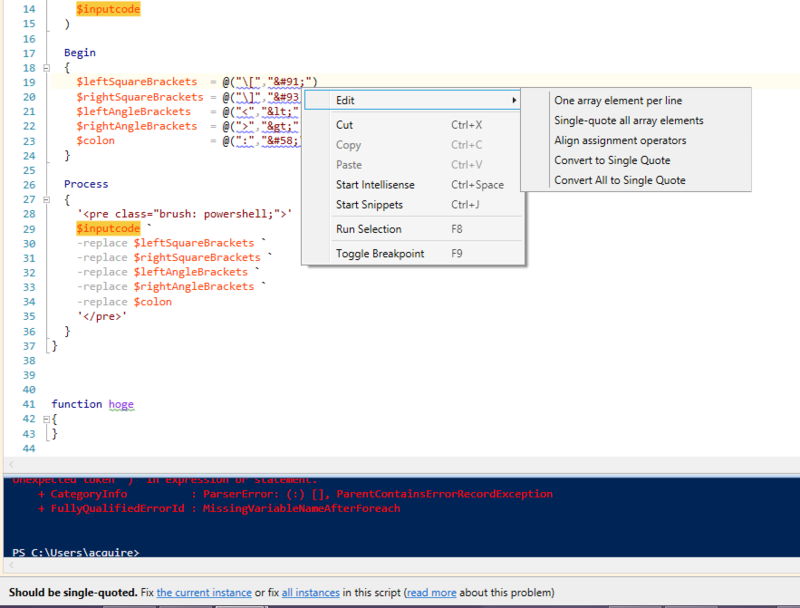
Task: Fix all instances link
Action: pyautogui.click(x=310, y=593)
